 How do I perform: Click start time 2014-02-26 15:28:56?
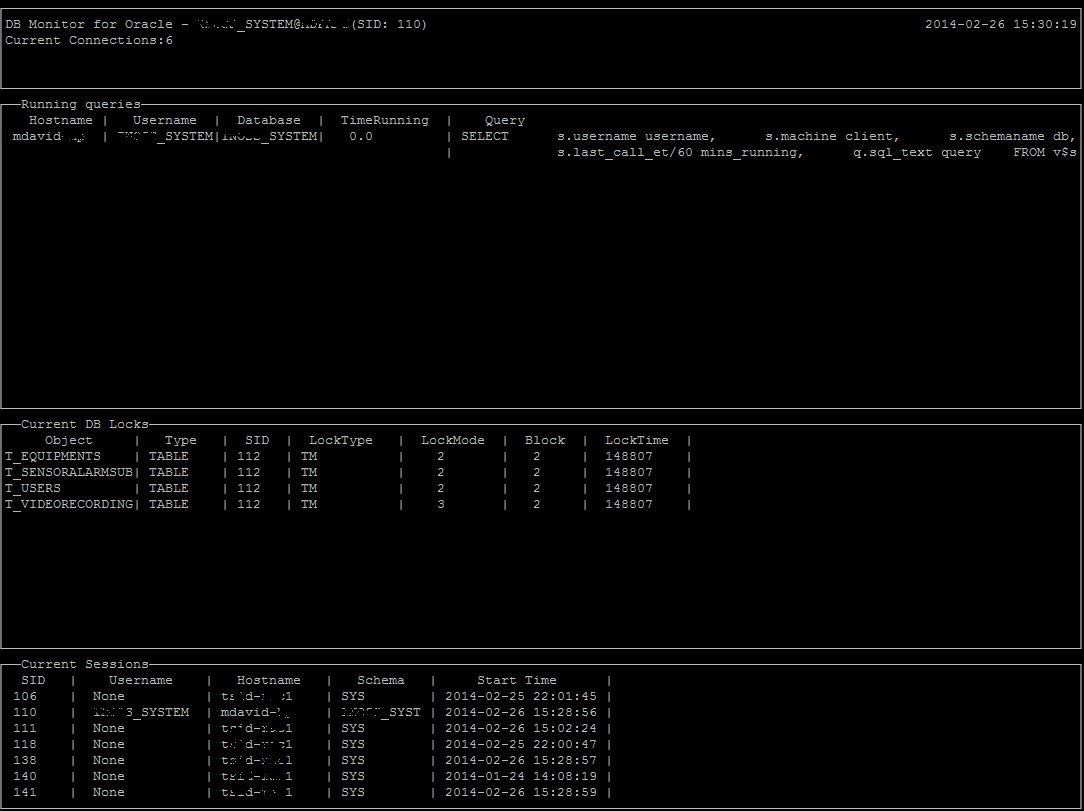[x=521, y=712]
